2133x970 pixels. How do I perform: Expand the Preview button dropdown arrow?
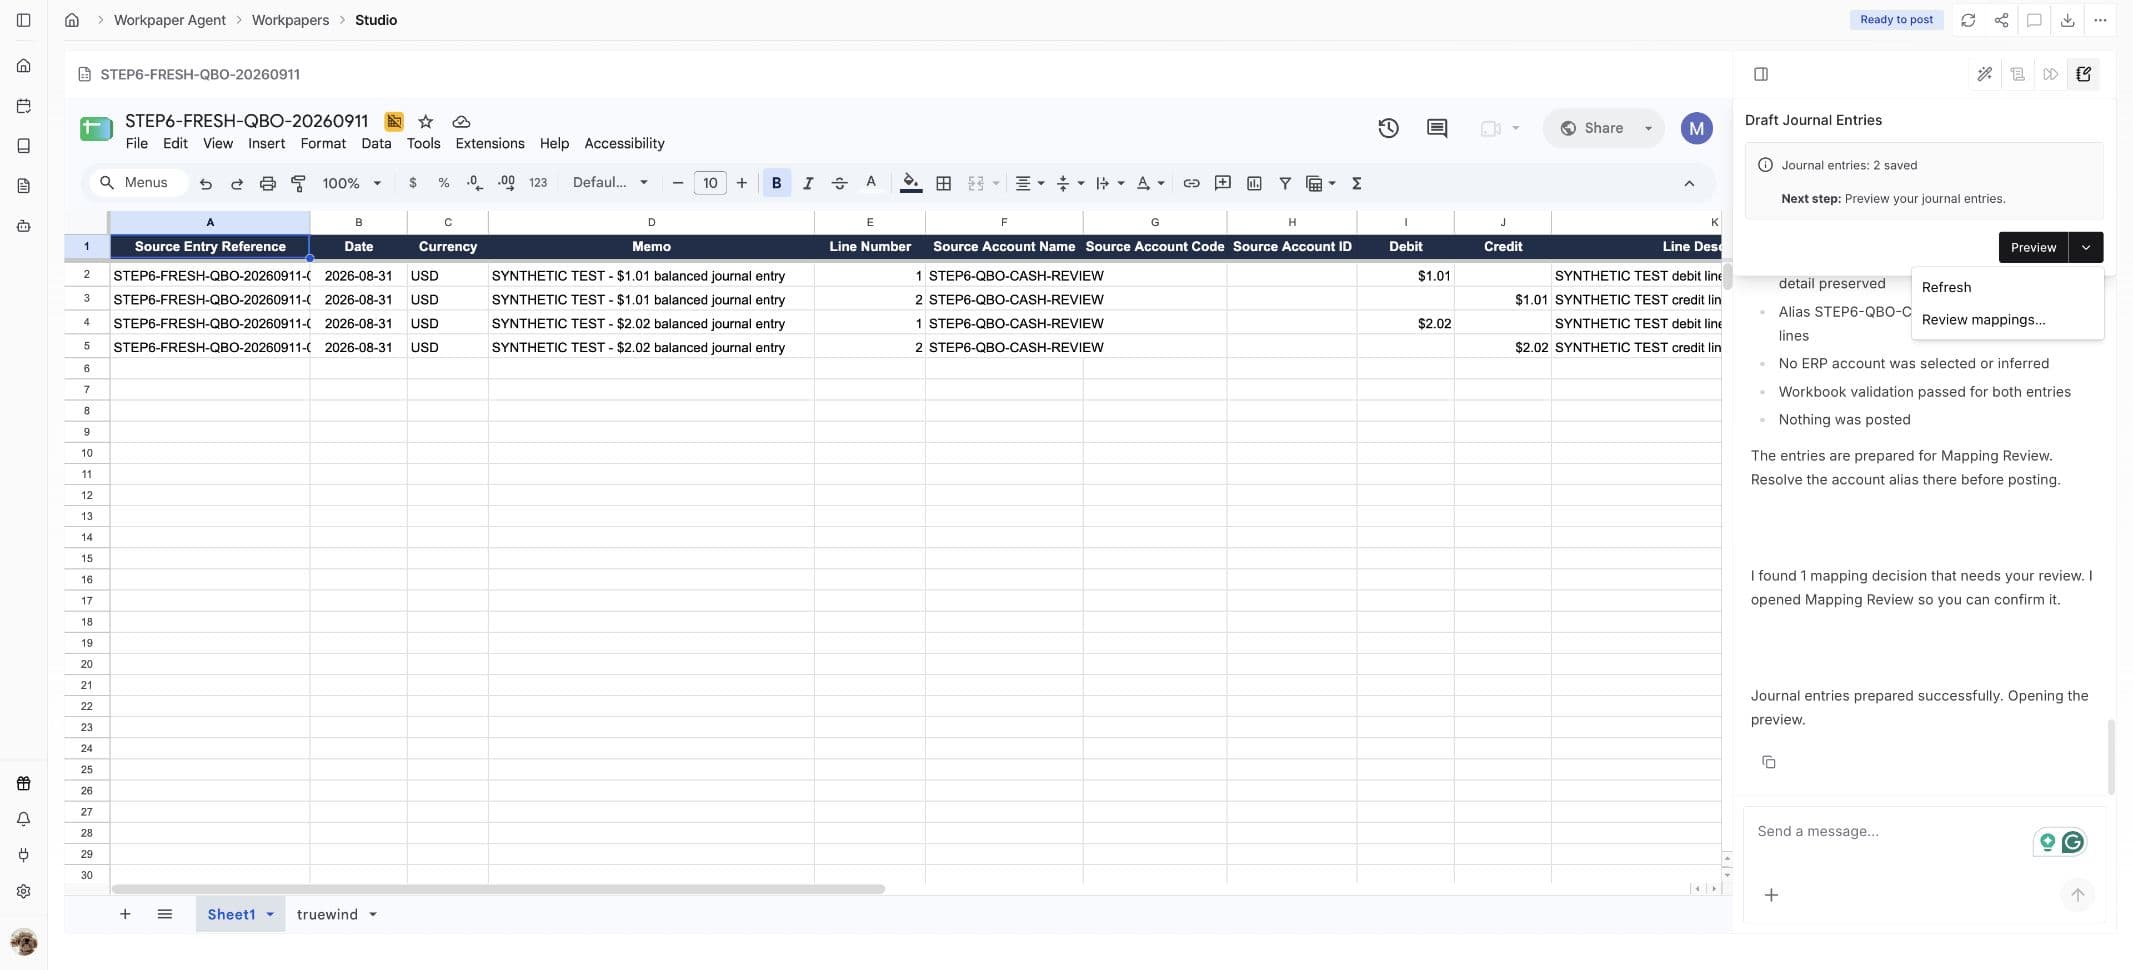point(2086,247)
